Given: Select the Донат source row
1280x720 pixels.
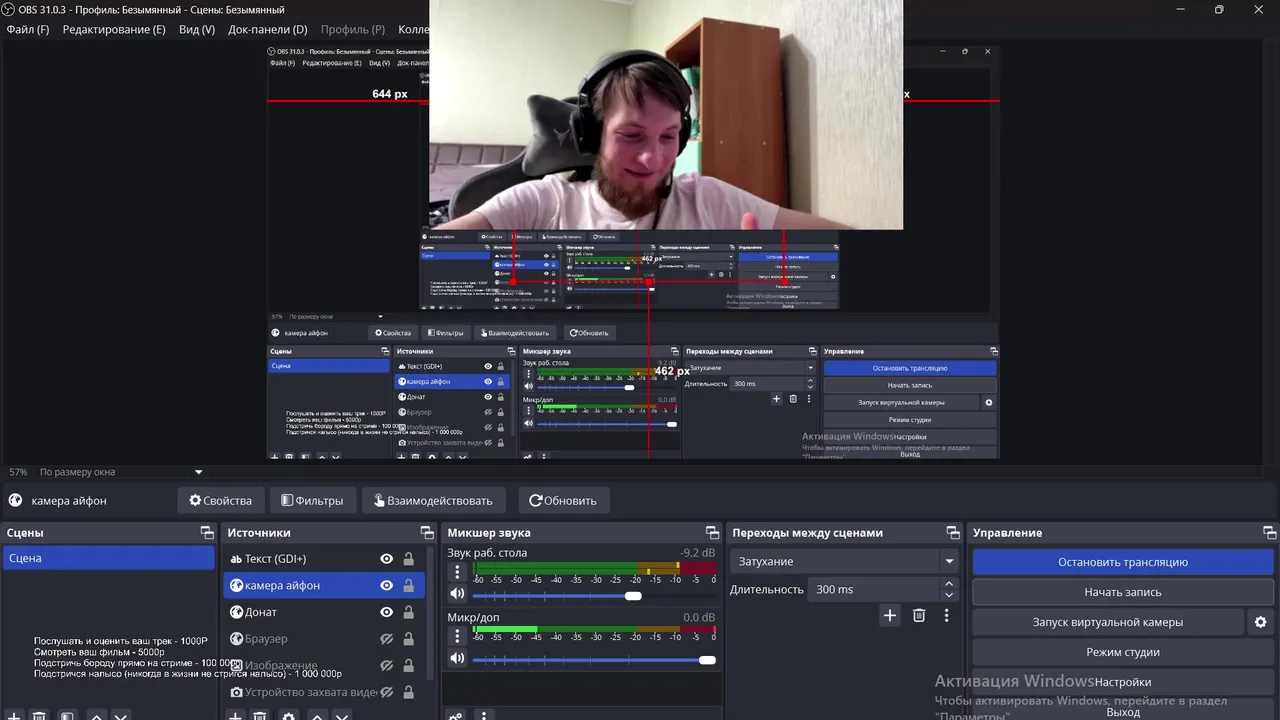Looking at the screenshot, I should pyautogui.click(x=324, y=612).
